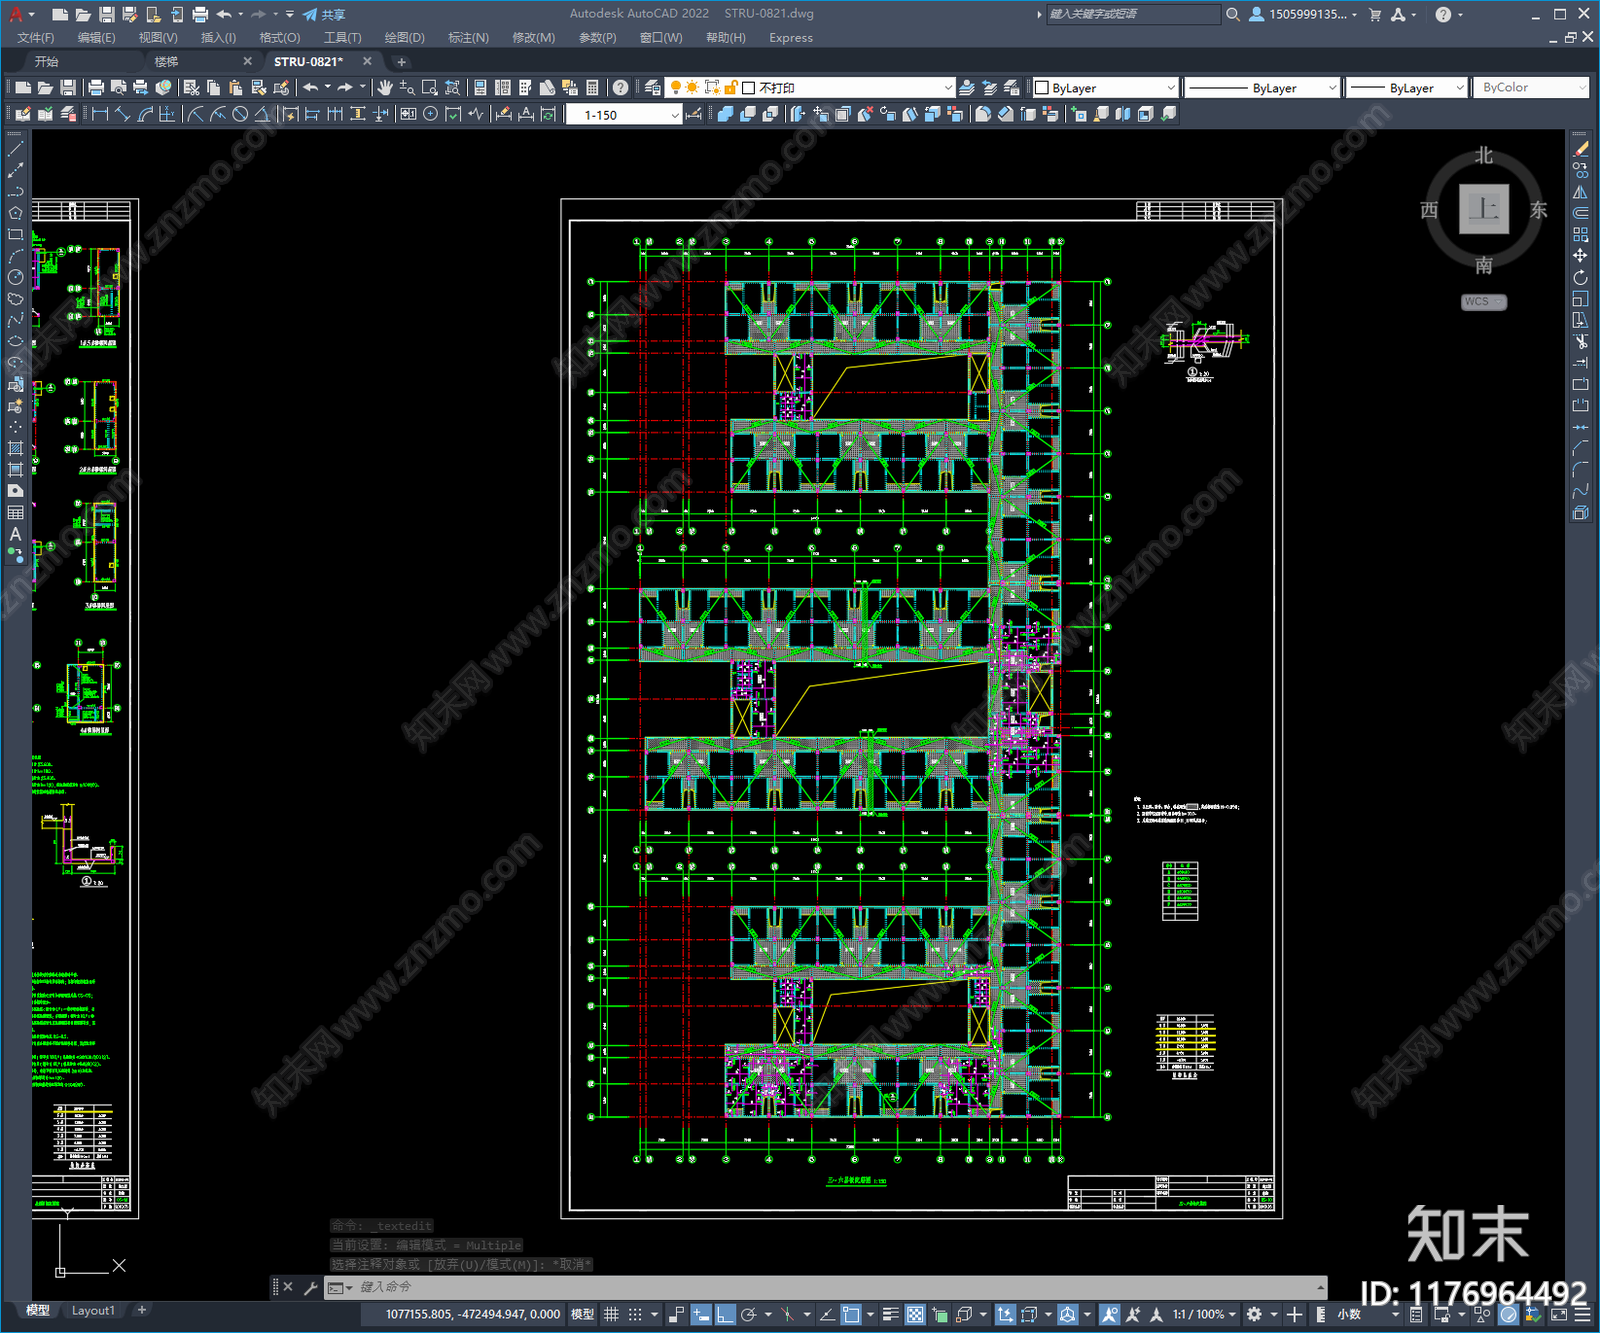Open the 文件(F) menu

36,38
